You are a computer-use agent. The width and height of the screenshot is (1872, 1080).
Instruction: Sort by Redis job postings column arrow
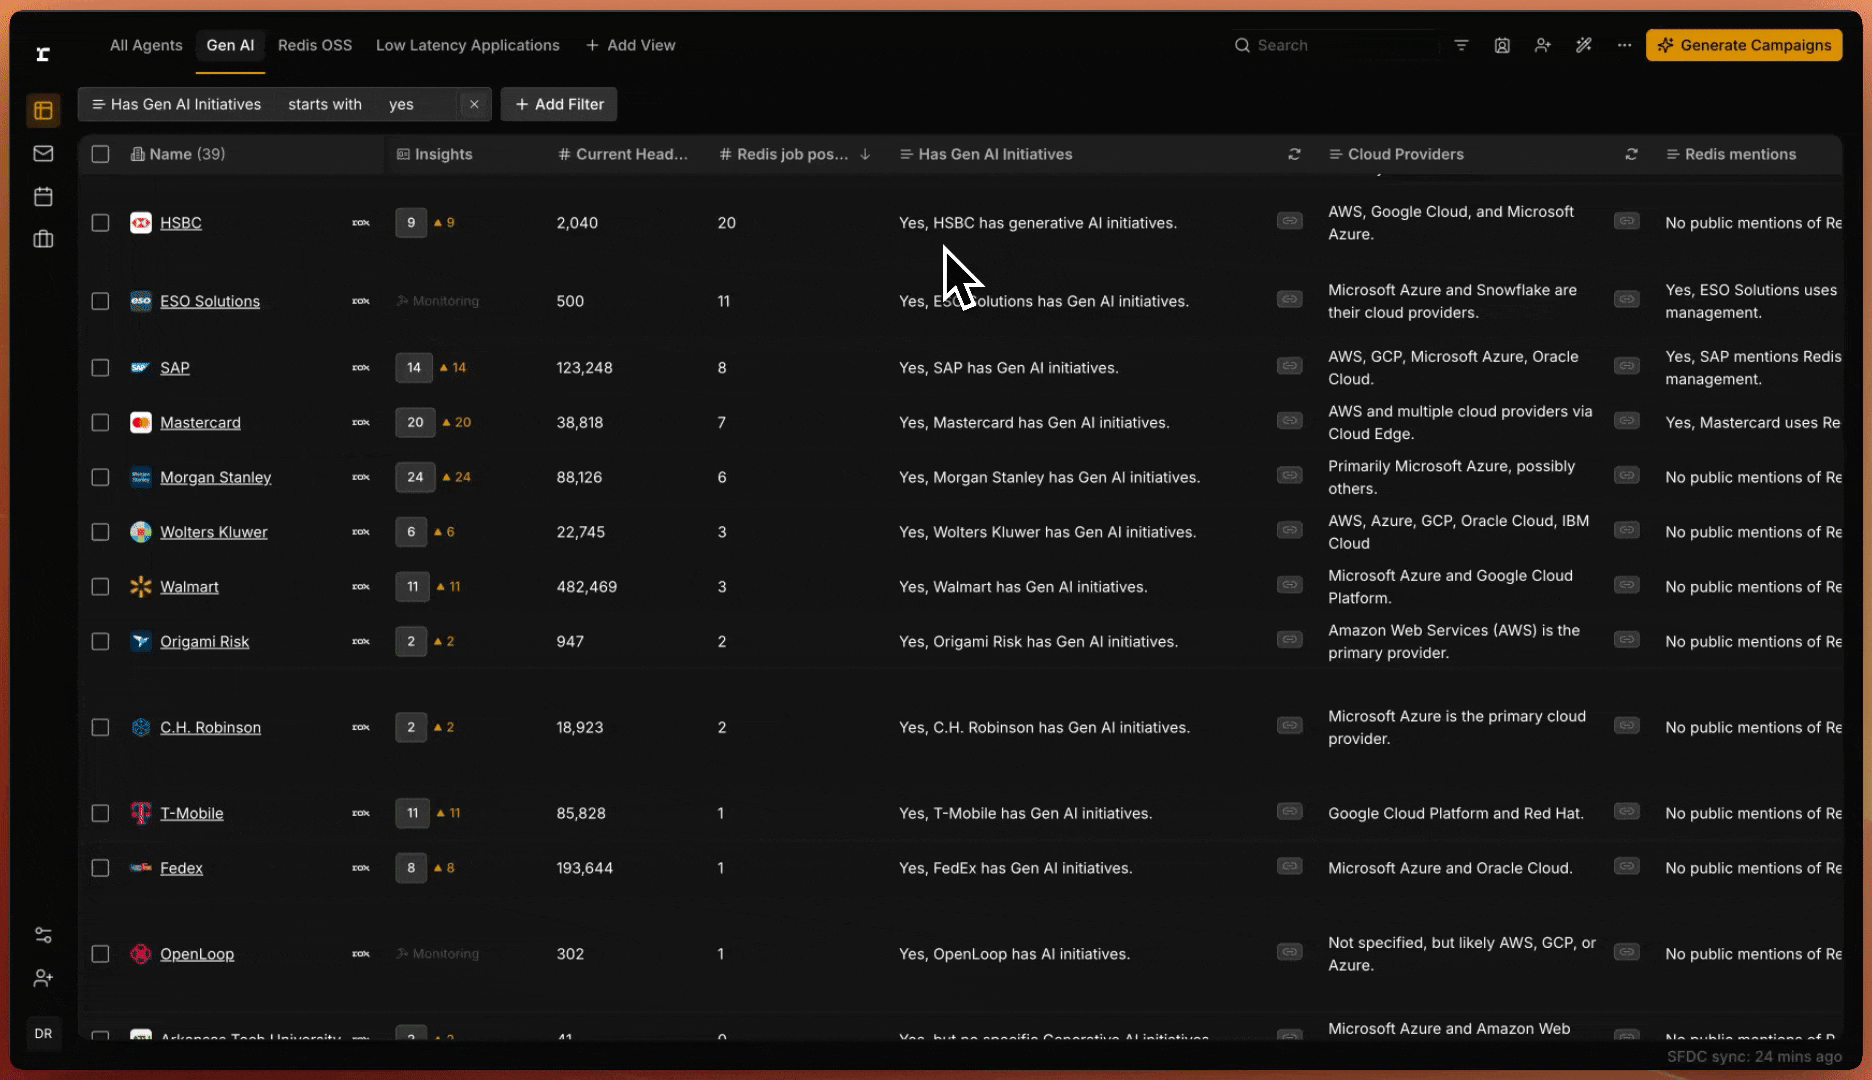[865, 154]
